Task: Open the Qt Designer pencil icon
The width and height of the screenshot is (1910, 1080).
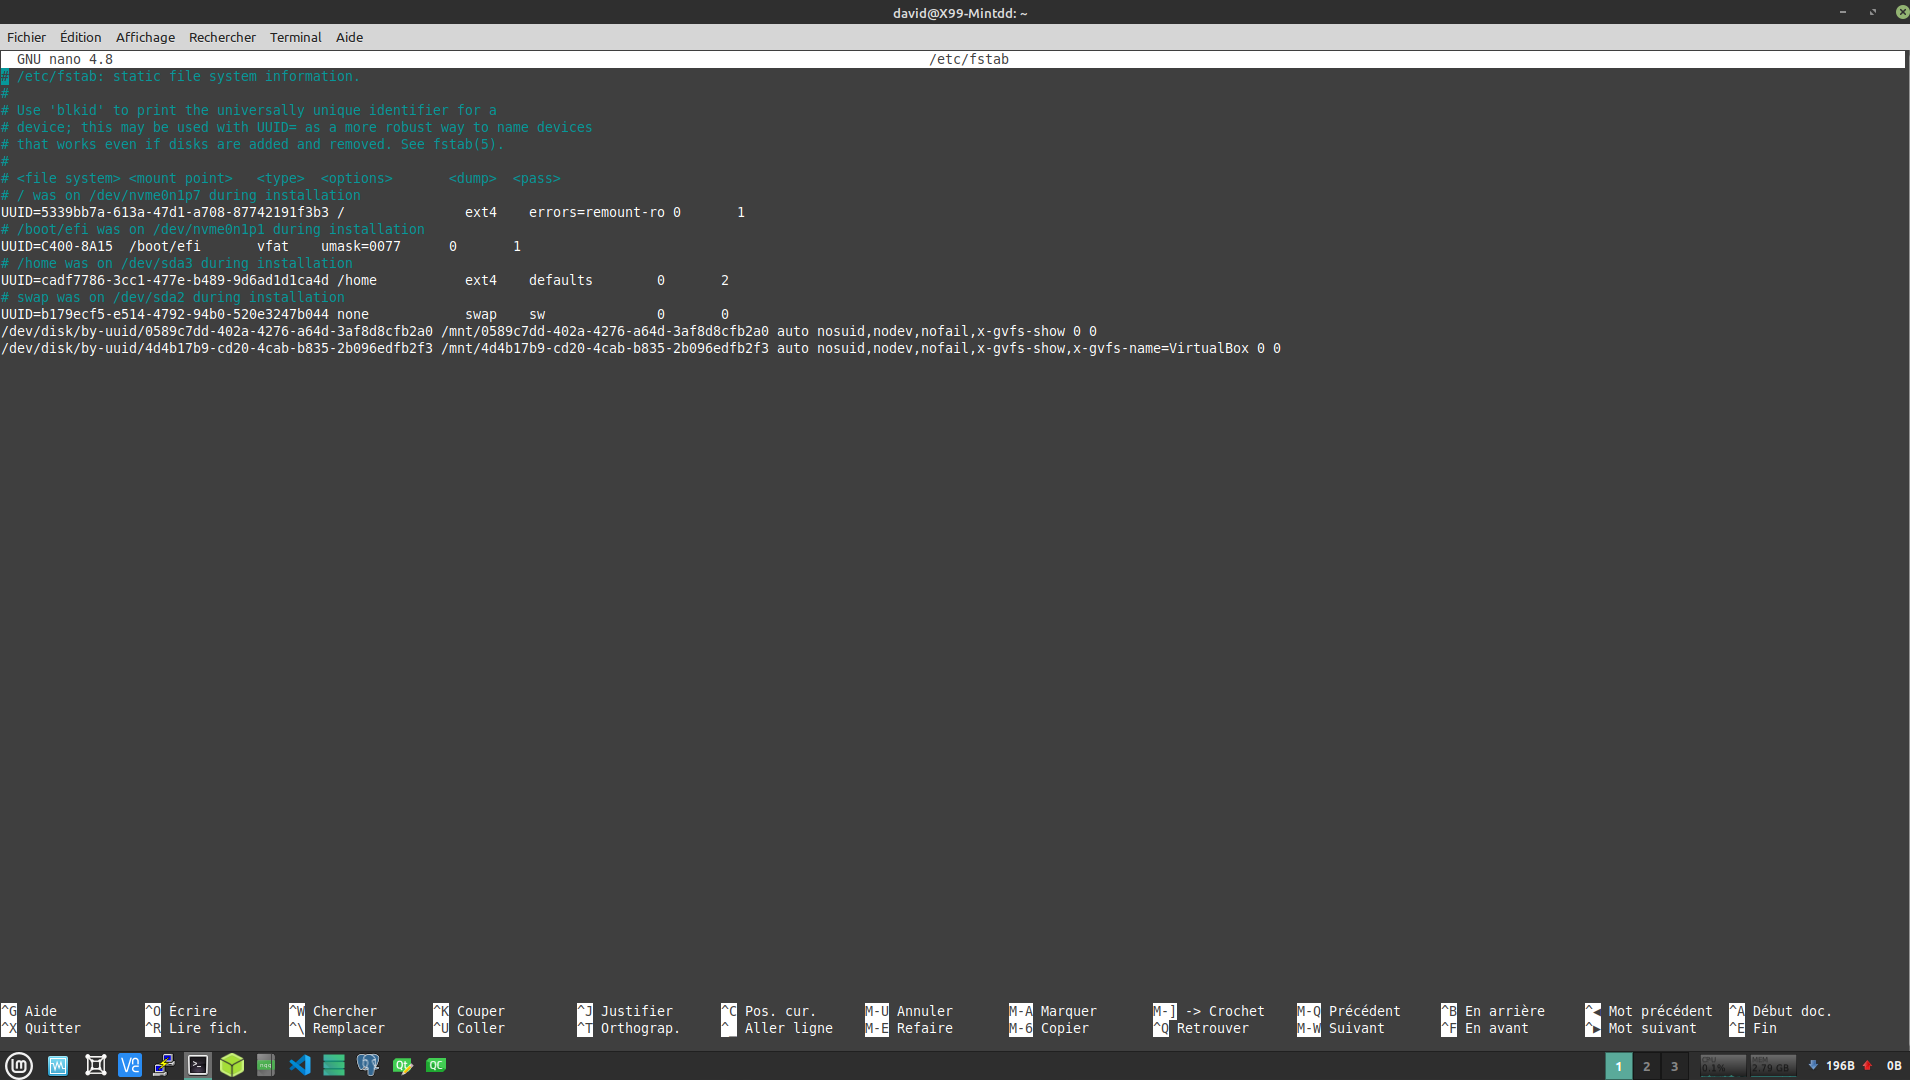Action: coord(402,1065)
